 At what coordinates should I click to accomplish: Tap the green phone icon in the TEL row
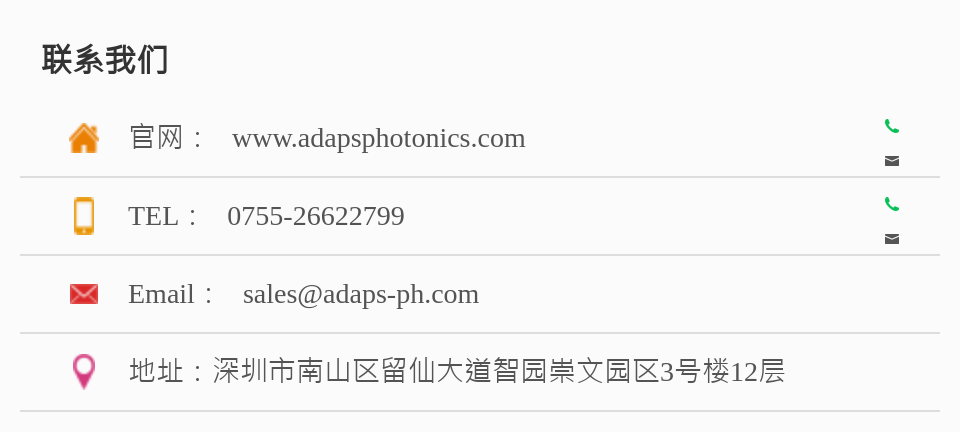892,204
